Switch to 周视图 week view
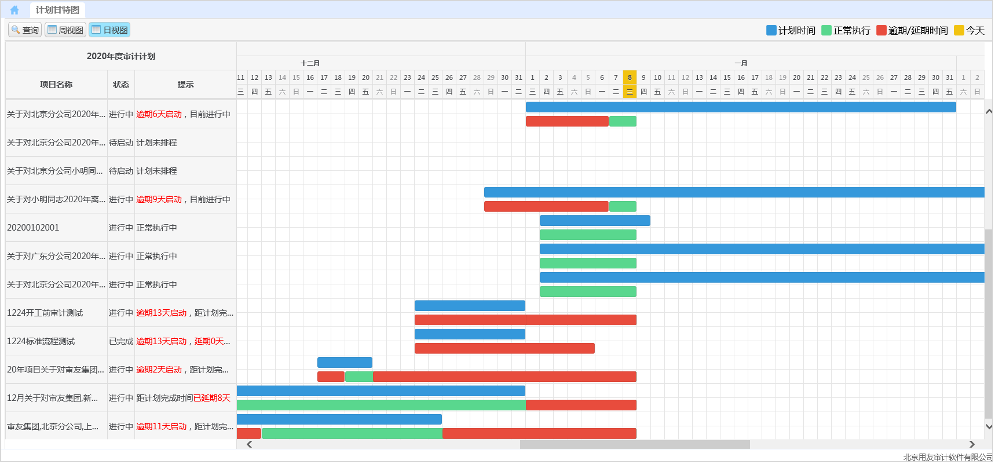Image resolution: width=993 pixels, height=462 pixels. click(66, 30)
